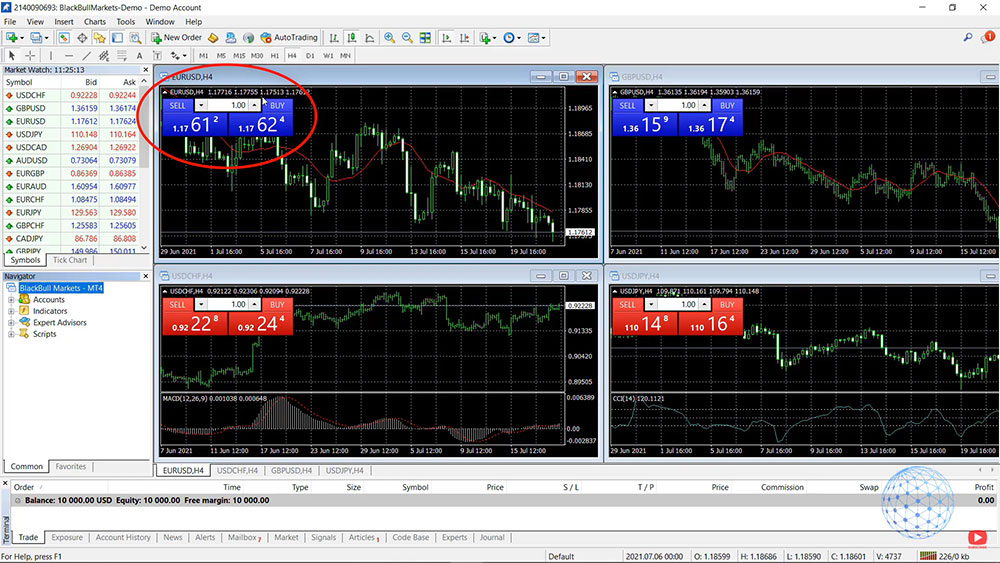Open a new chart via toolbar icon
This screenshot has width=1000, height=563.
pos(11,38)
